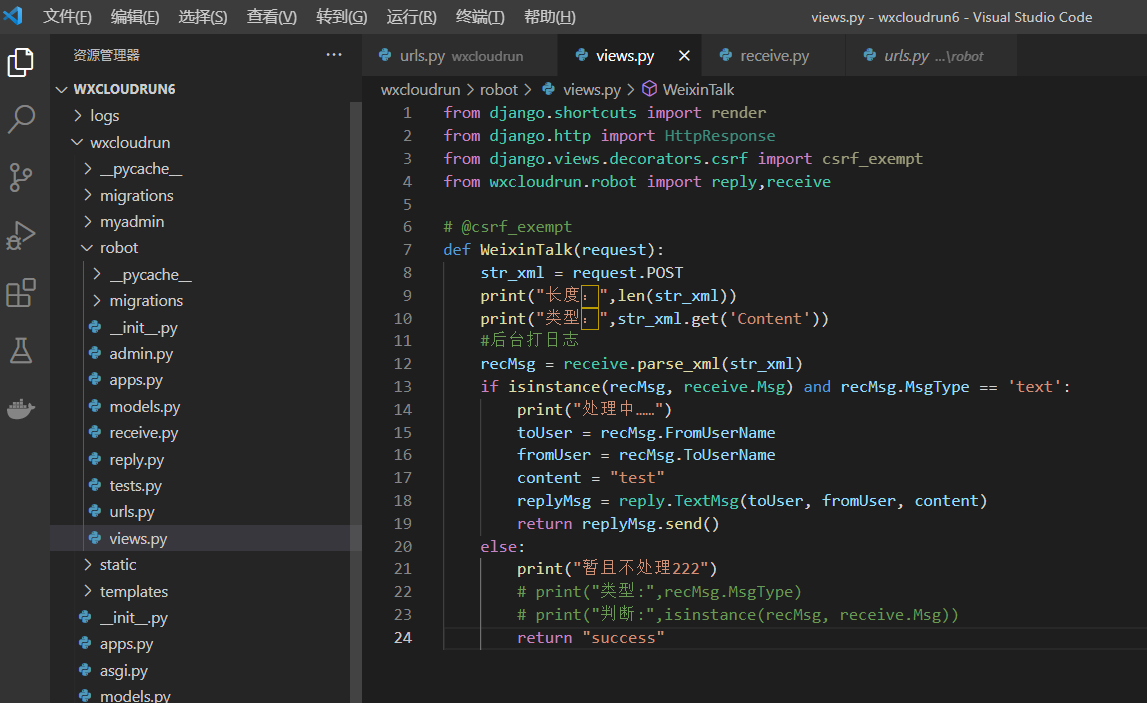Viewport: 1147px width, 703px height.
Task: Expand the static folder
Action: [x=88, y=565]
